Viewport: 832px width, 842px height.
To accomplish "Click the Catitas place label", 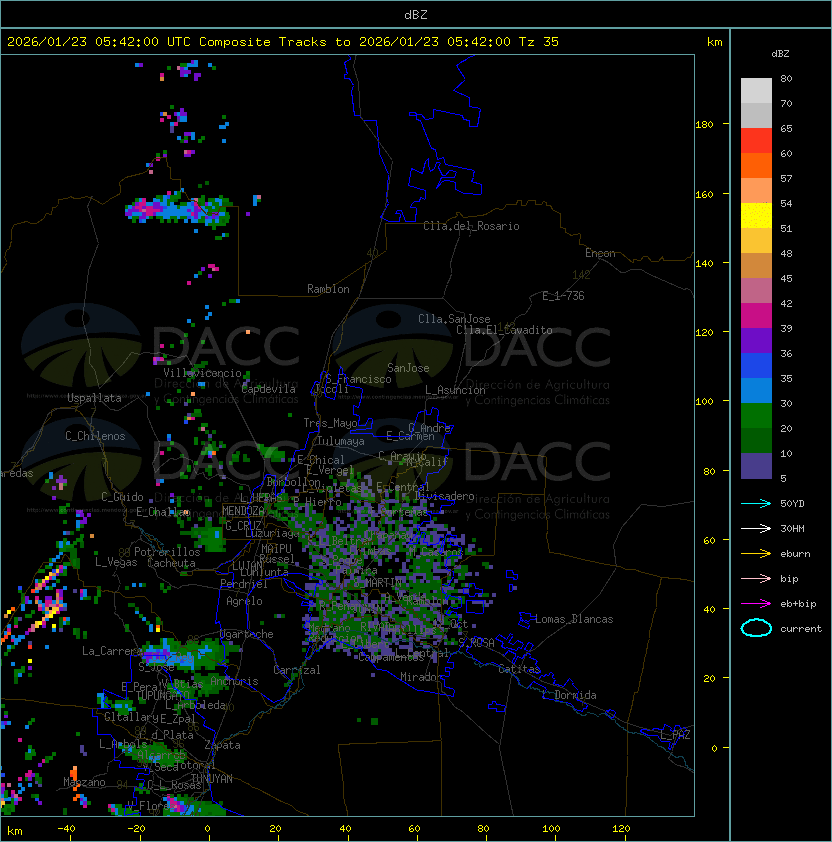I will click(x=519, y=669).
